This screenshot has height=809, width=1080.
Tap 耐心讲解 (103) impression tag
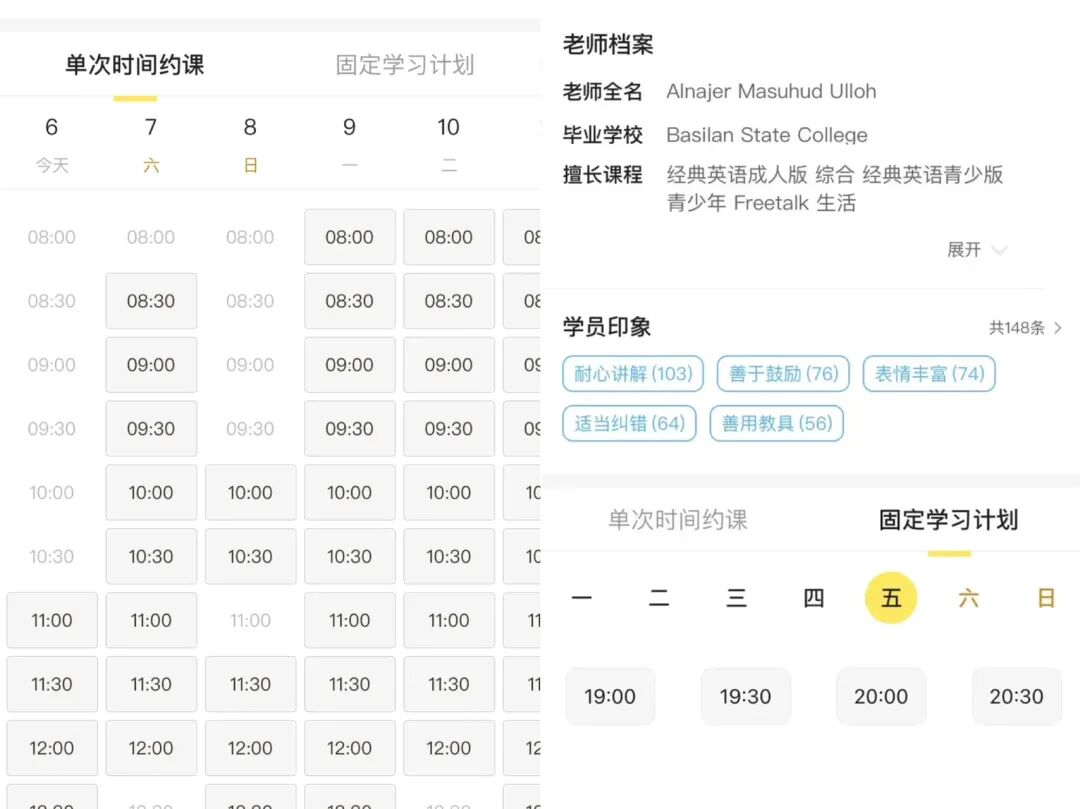click(633, 374)
